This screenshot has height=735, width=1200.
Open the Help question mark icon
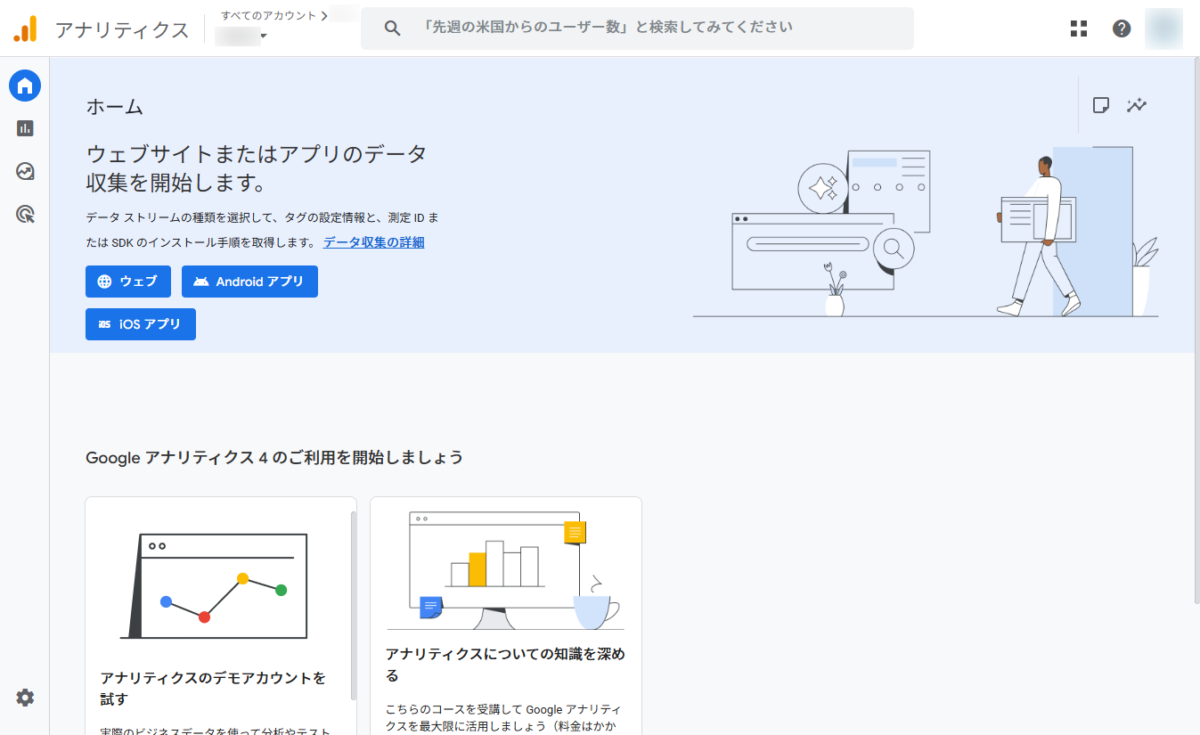[x=1122, y=29]
